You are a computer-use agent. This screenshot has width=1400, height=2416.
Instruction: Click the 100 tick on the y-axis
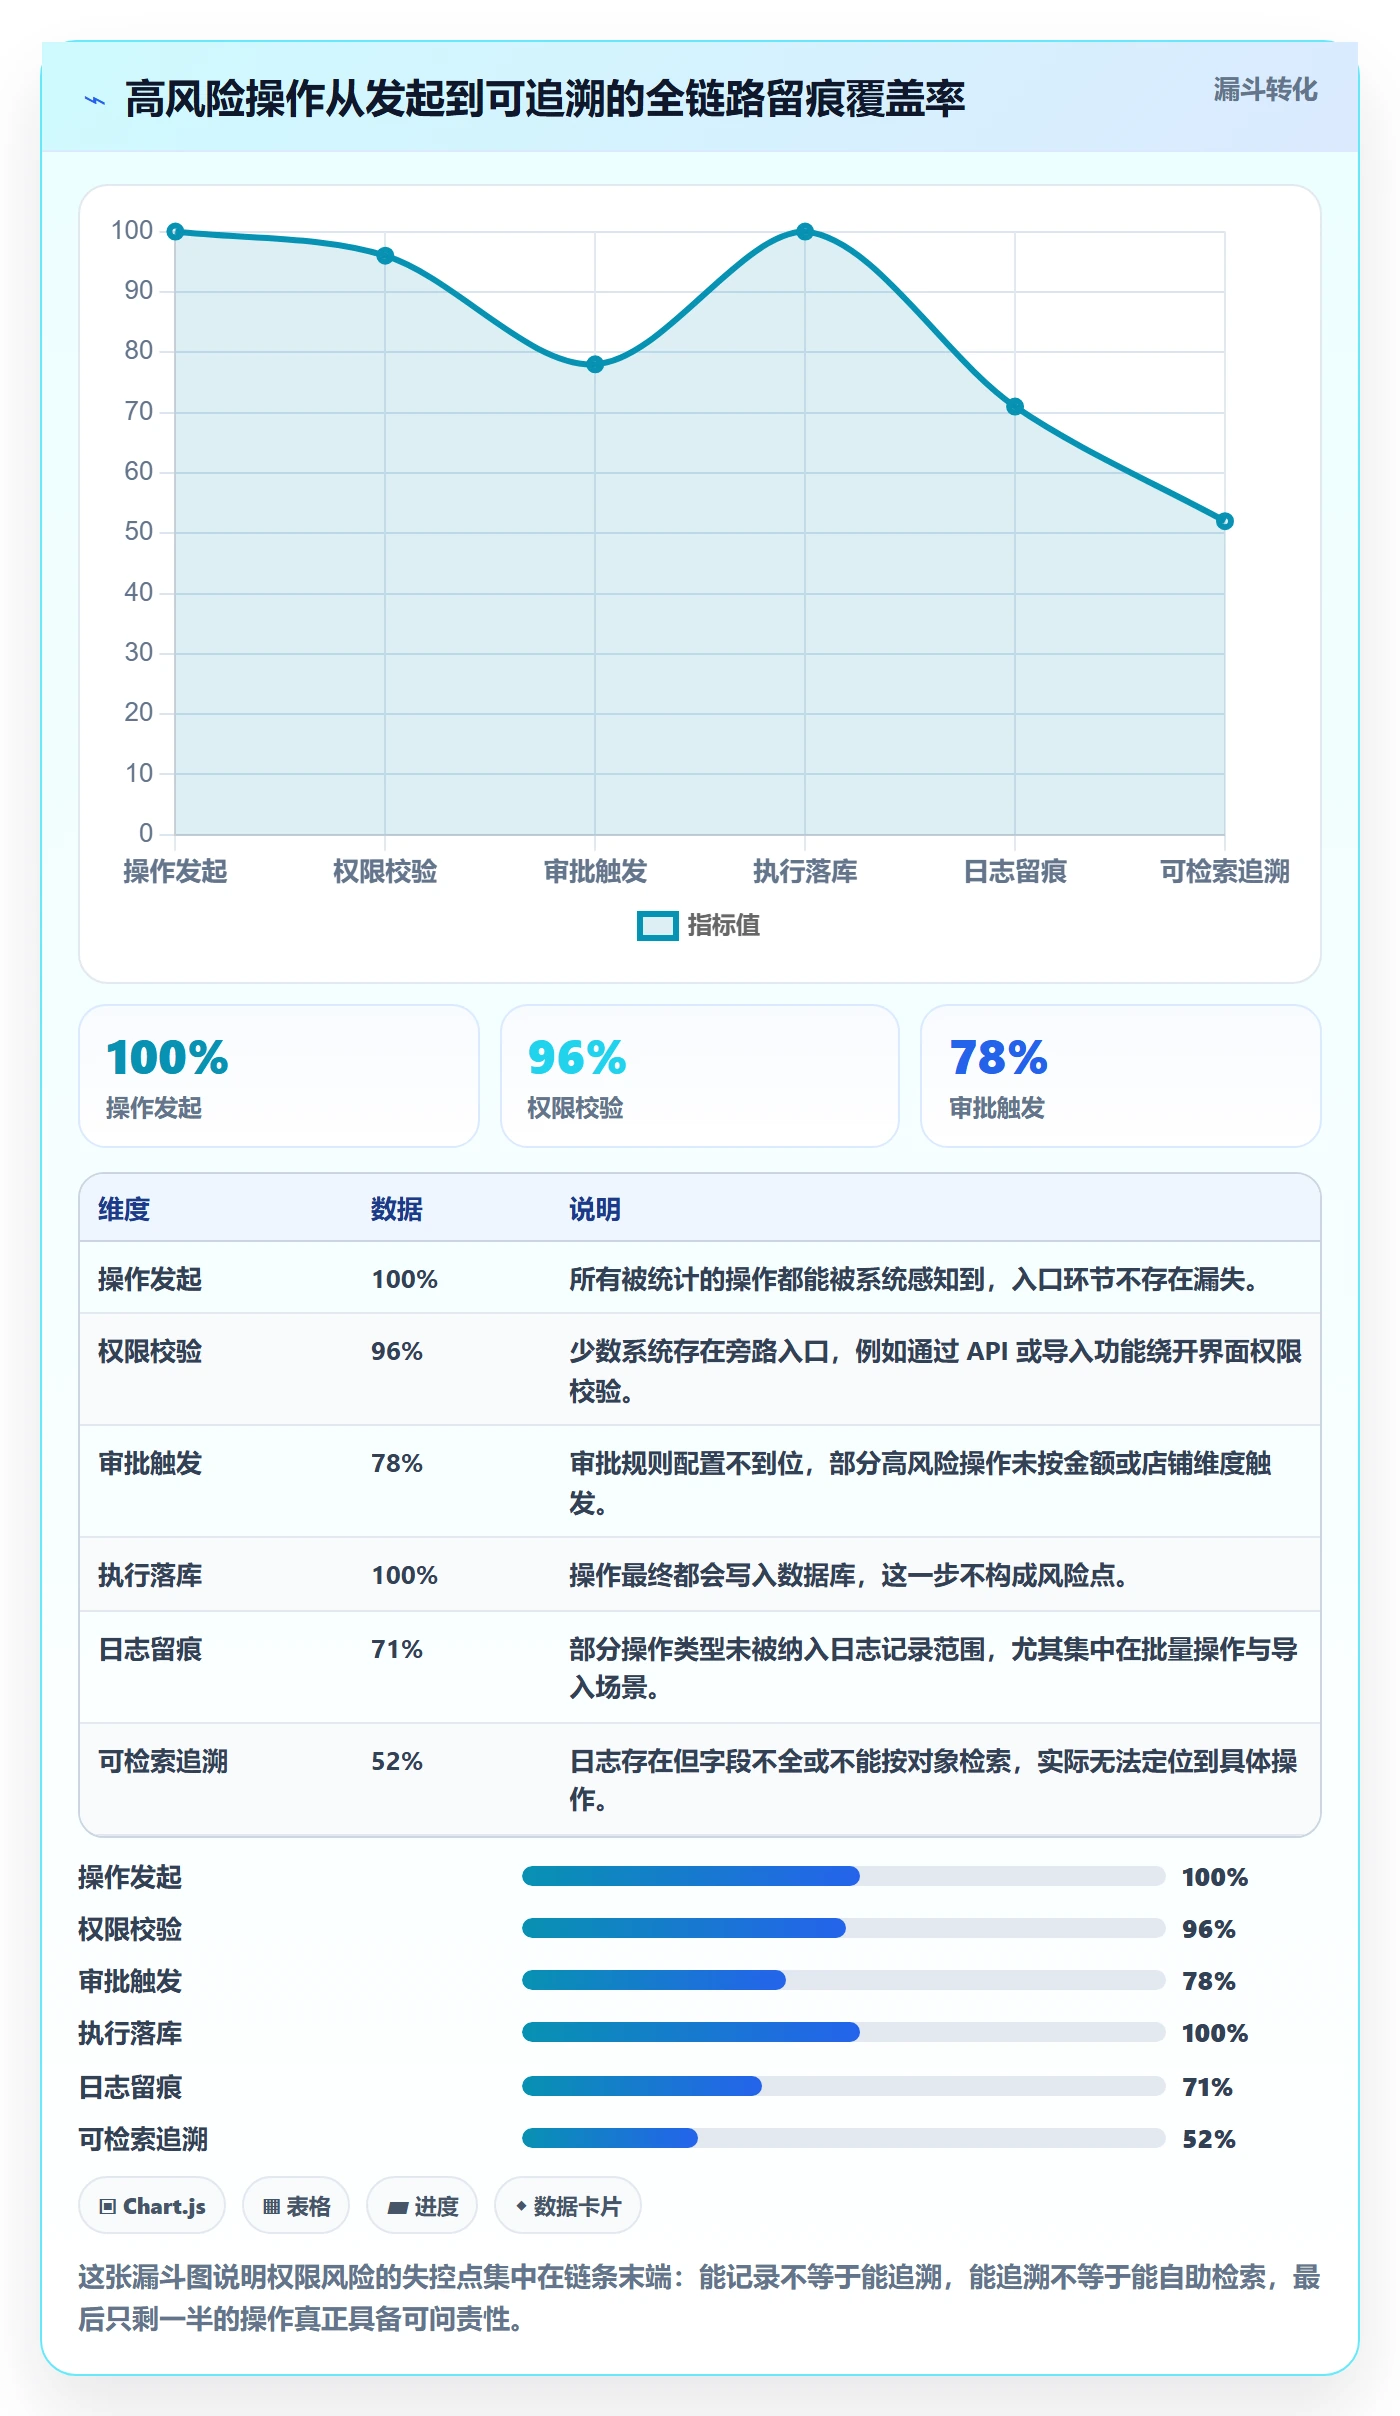click(132, 230)
